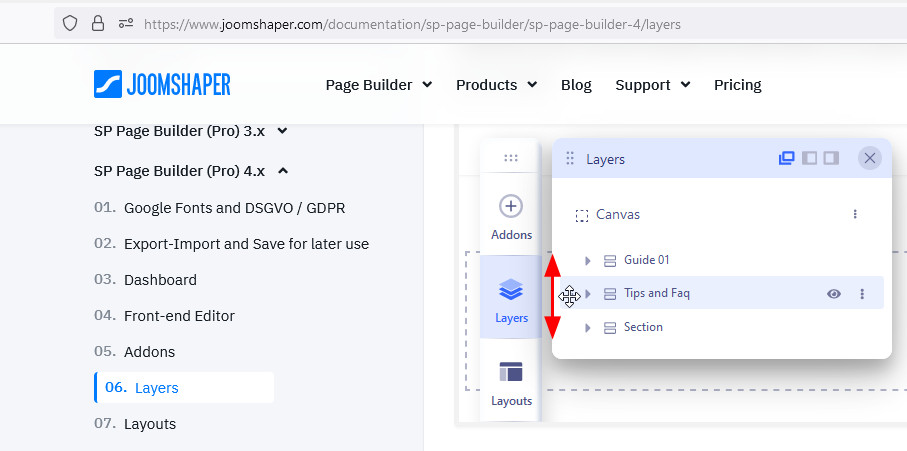907x451 pixels.
Task: Click the address bar URL field
Action: [x=412, y=24]
